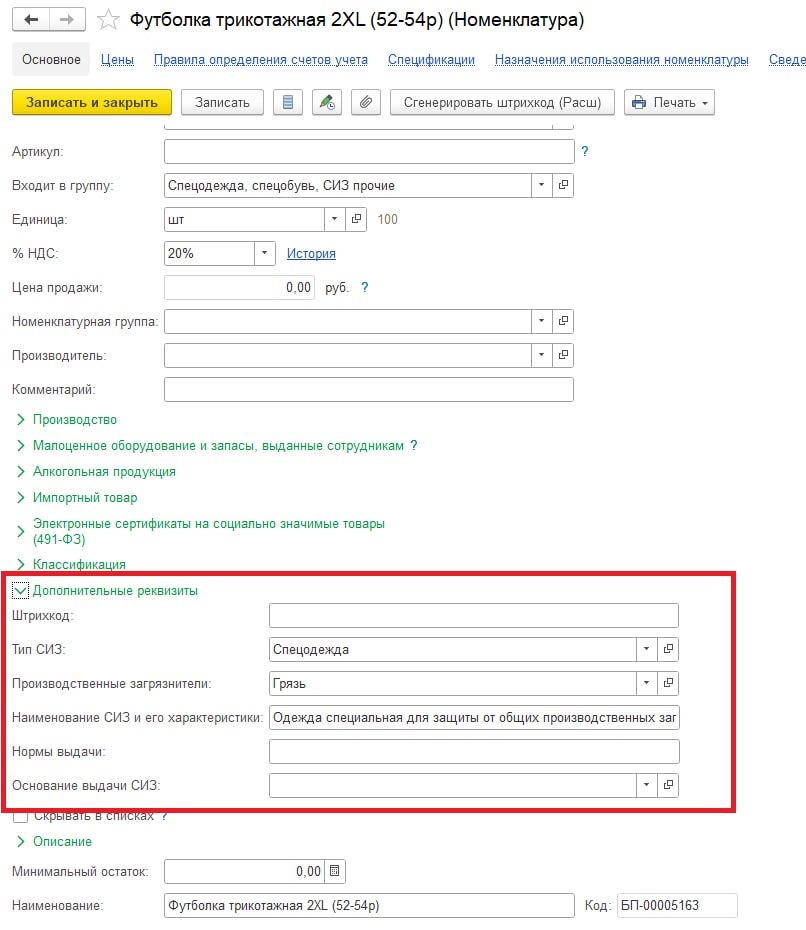Click the Цена продажи amount field
806x930 pixels.
[x=239, y=287]
